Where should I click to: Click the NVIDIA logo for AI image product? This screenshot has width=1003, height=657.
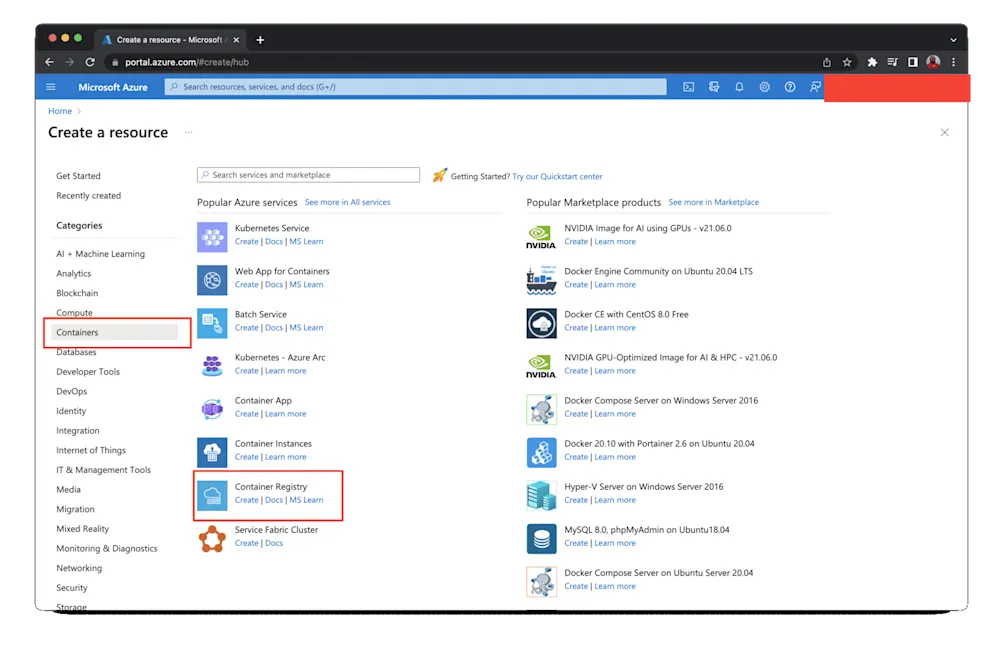[x=541, y=237]
